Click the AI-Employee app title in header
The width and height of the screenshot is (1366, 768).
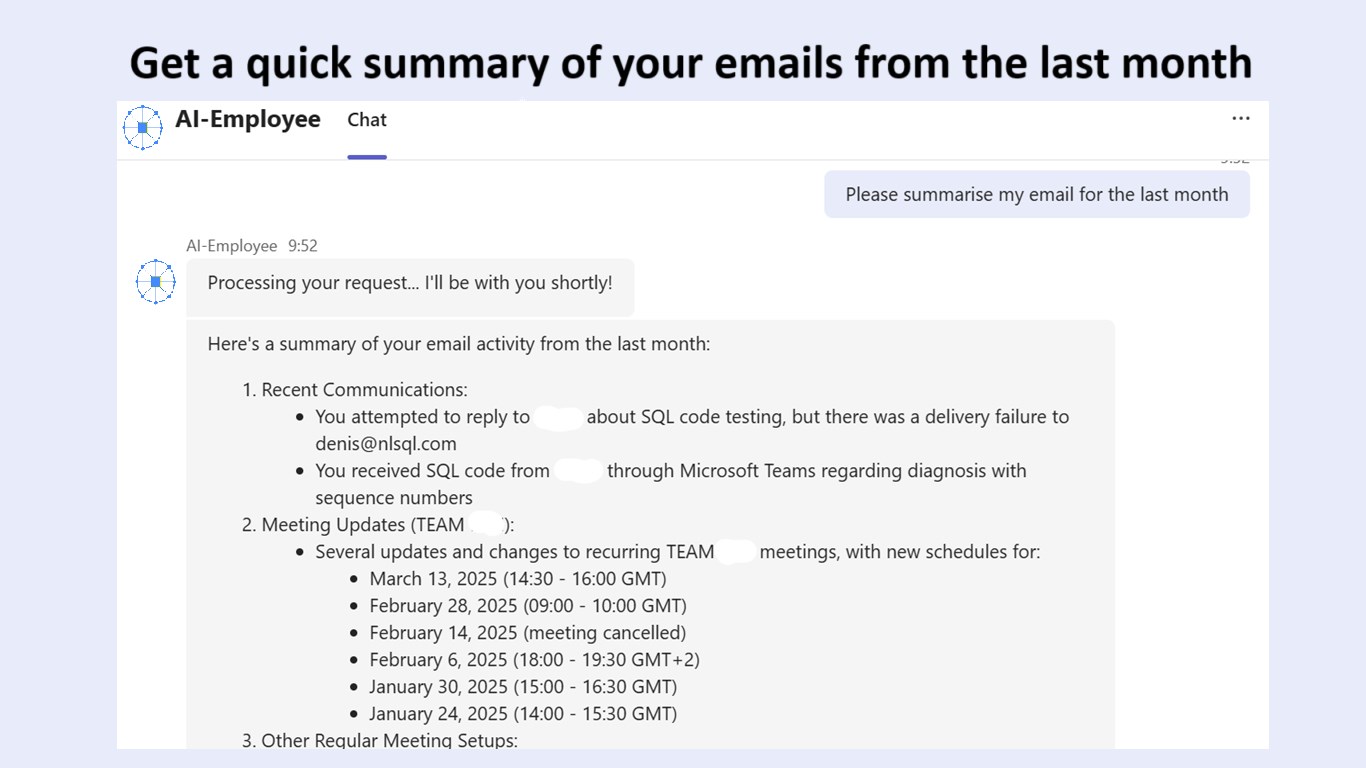248,120
